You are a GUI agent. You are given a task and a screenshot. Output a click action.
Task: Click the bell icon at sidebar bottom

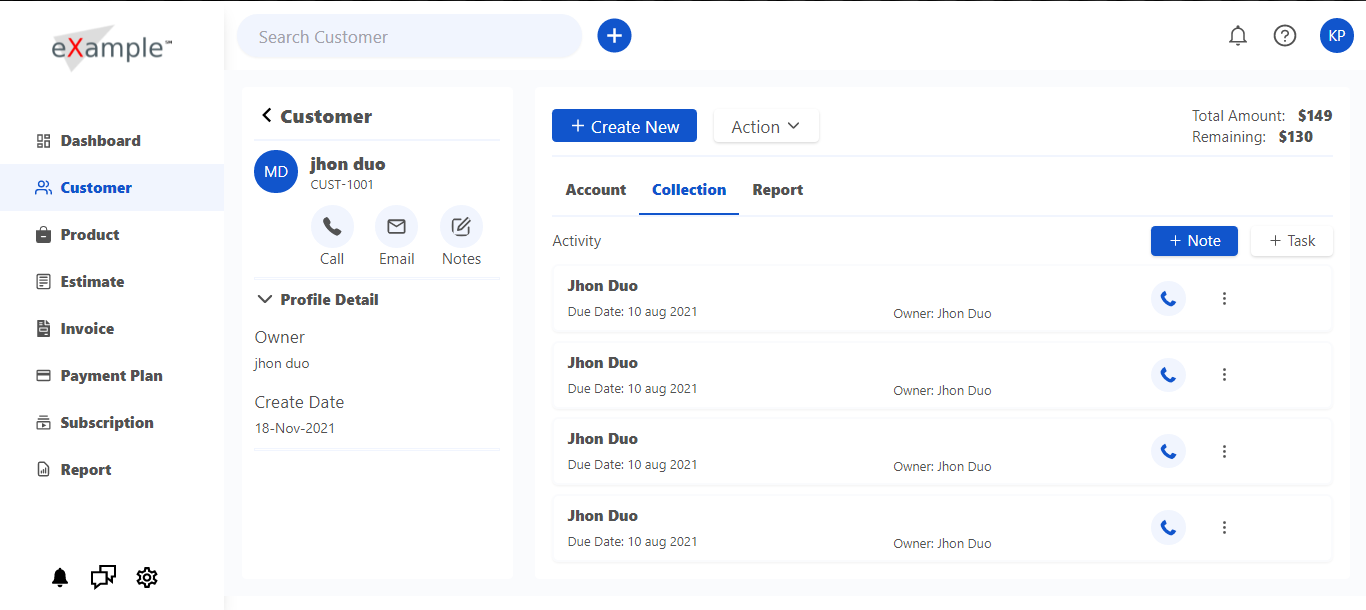[60, 578]
